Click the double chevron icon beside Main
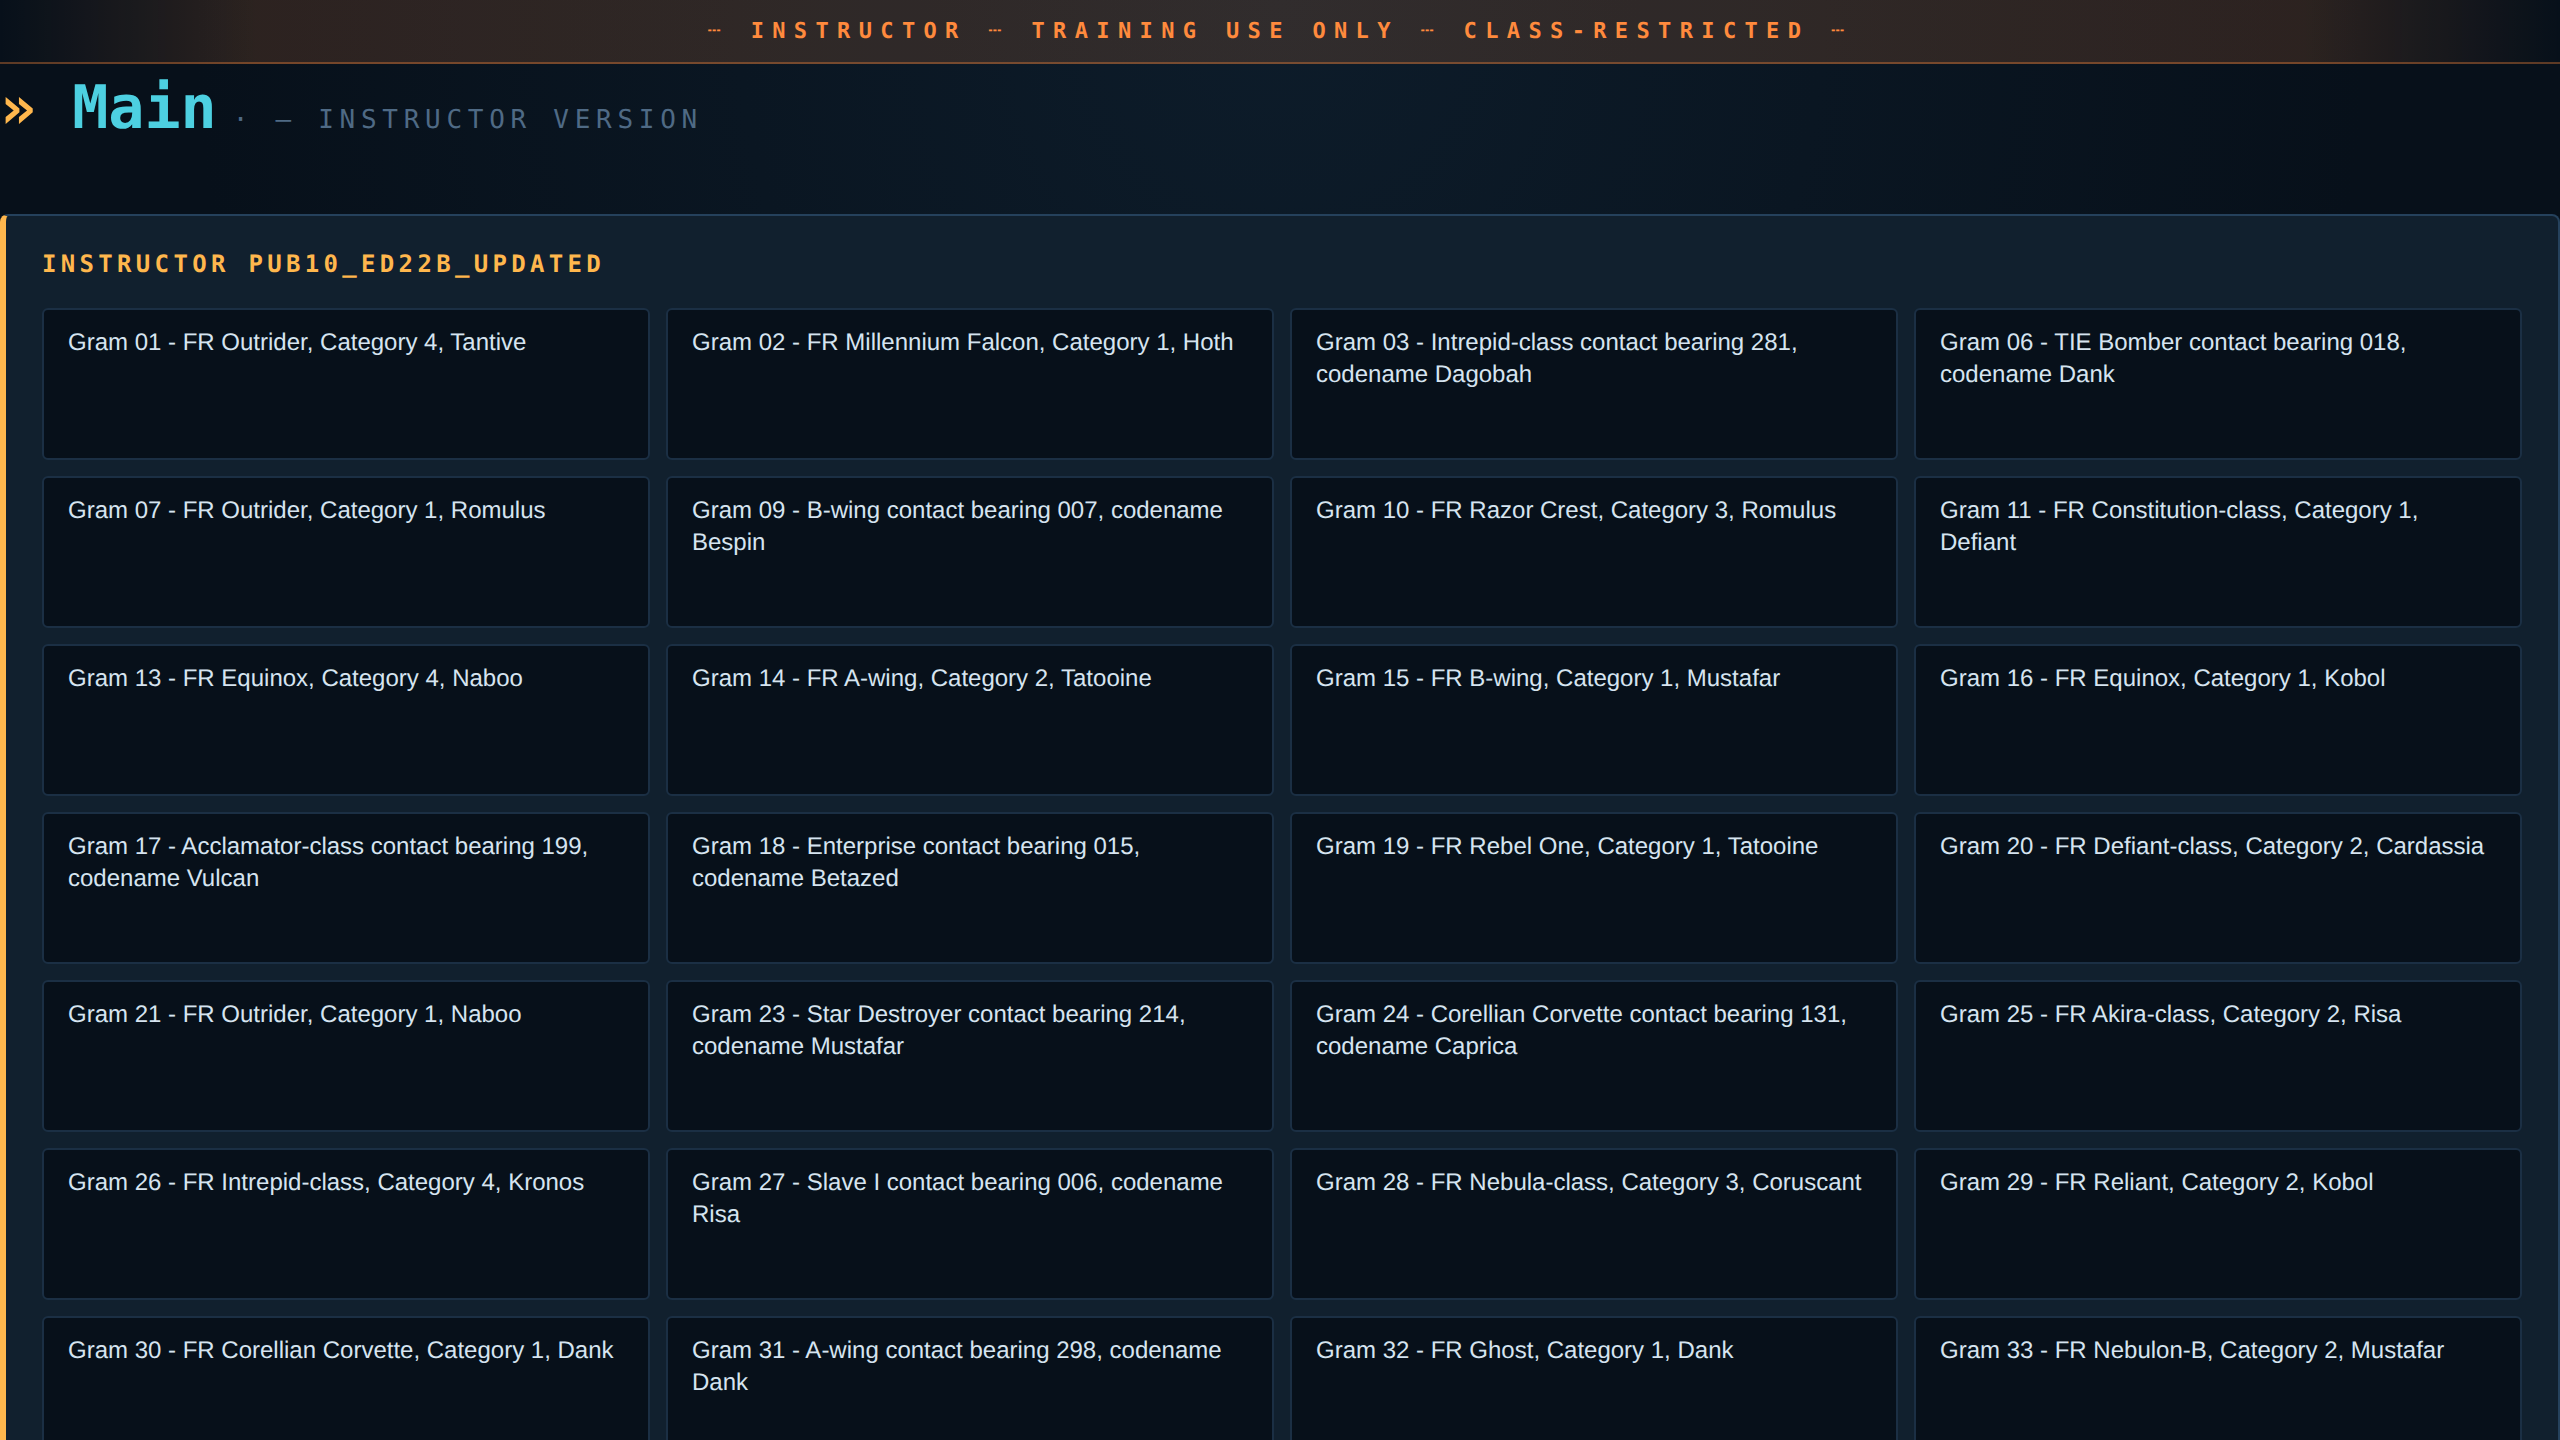Viewport: 2560px width, 1440px height. click(19, 110)
